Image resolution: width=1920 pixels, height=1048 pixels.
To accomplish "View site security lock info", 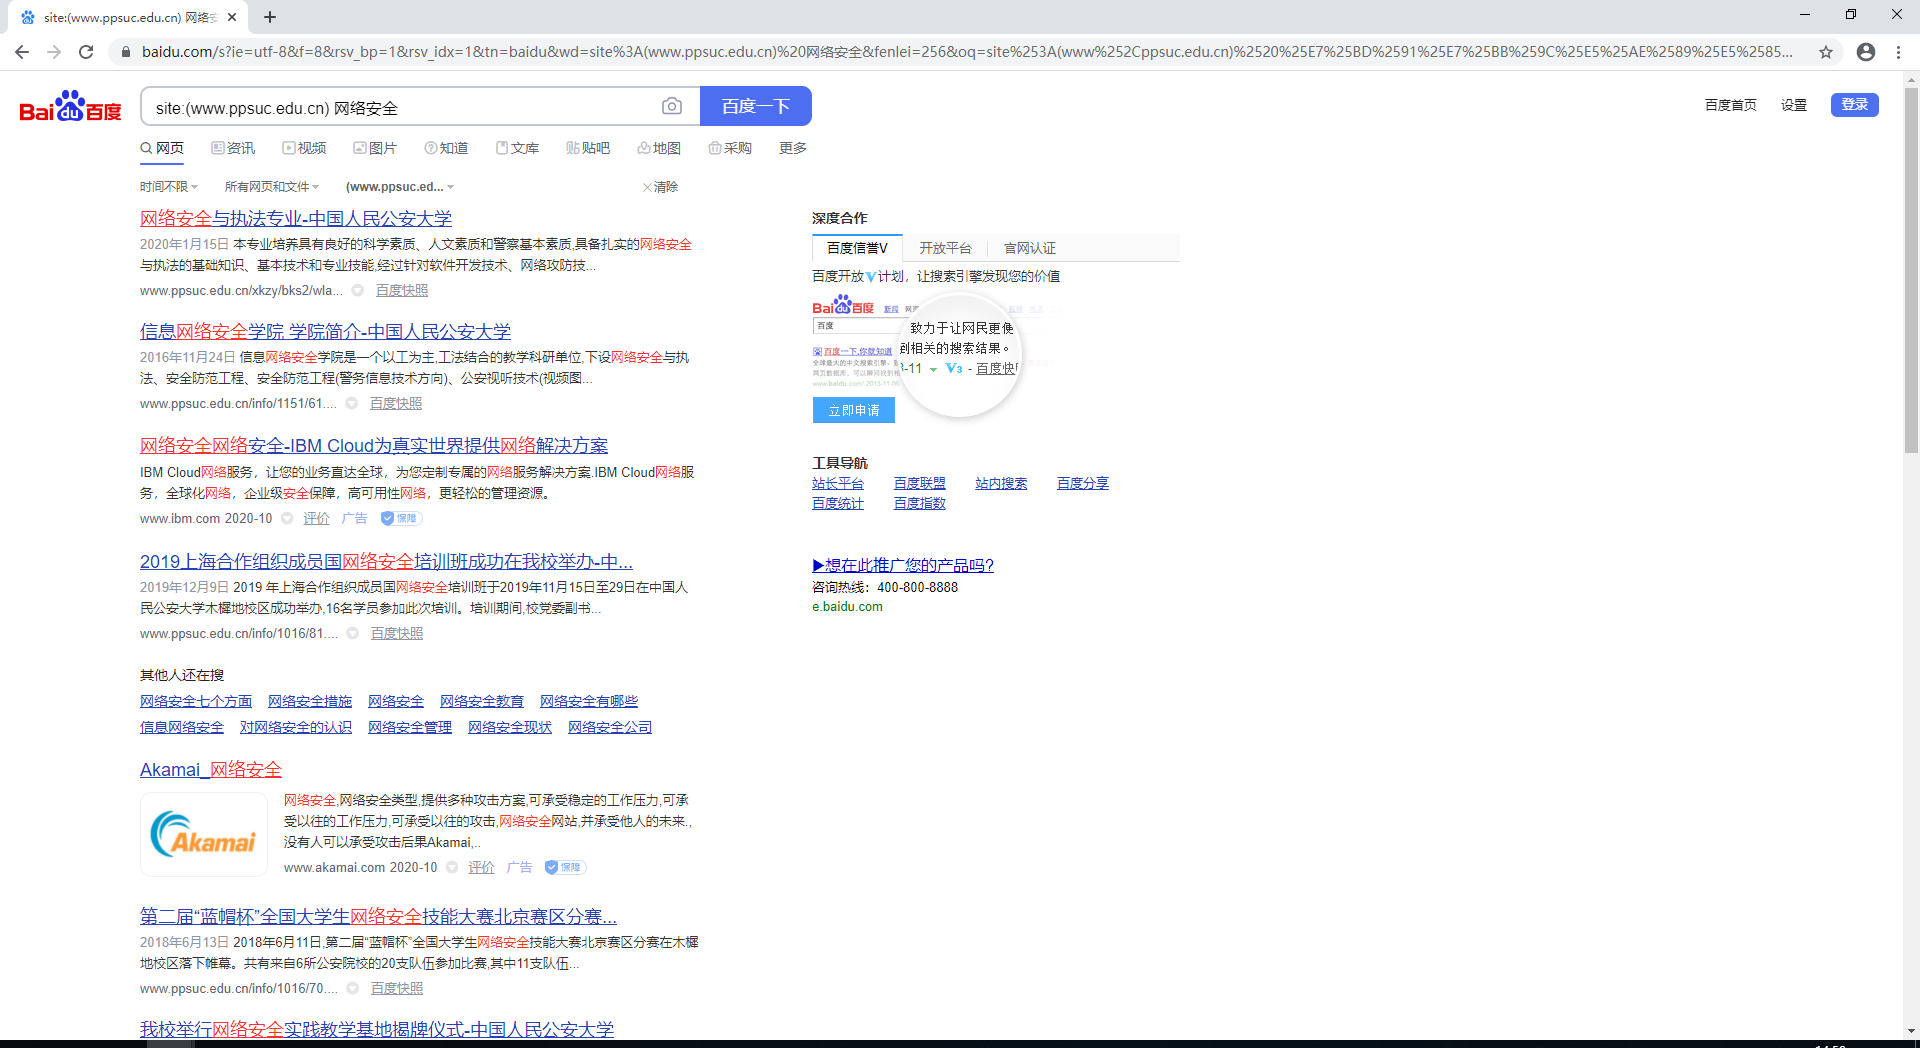I will [125, 52].
